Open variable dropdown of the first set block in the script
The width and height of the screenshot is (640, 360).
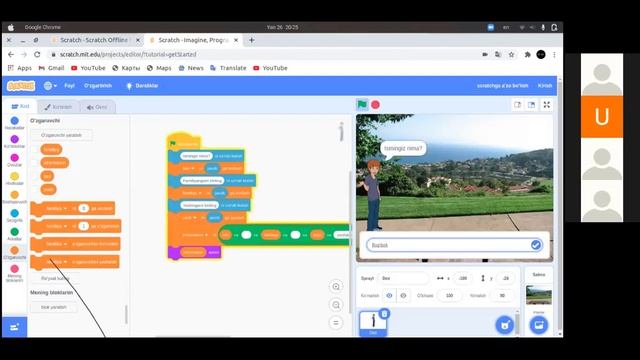coord(189,168)
